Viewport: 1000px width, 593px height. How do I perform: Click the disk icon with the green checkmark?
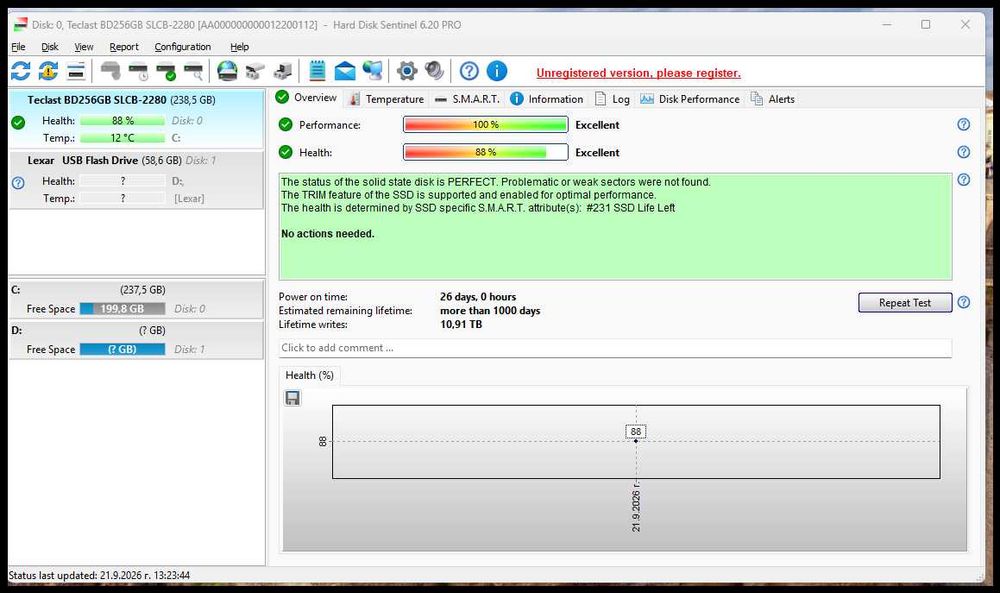(166, 71)
